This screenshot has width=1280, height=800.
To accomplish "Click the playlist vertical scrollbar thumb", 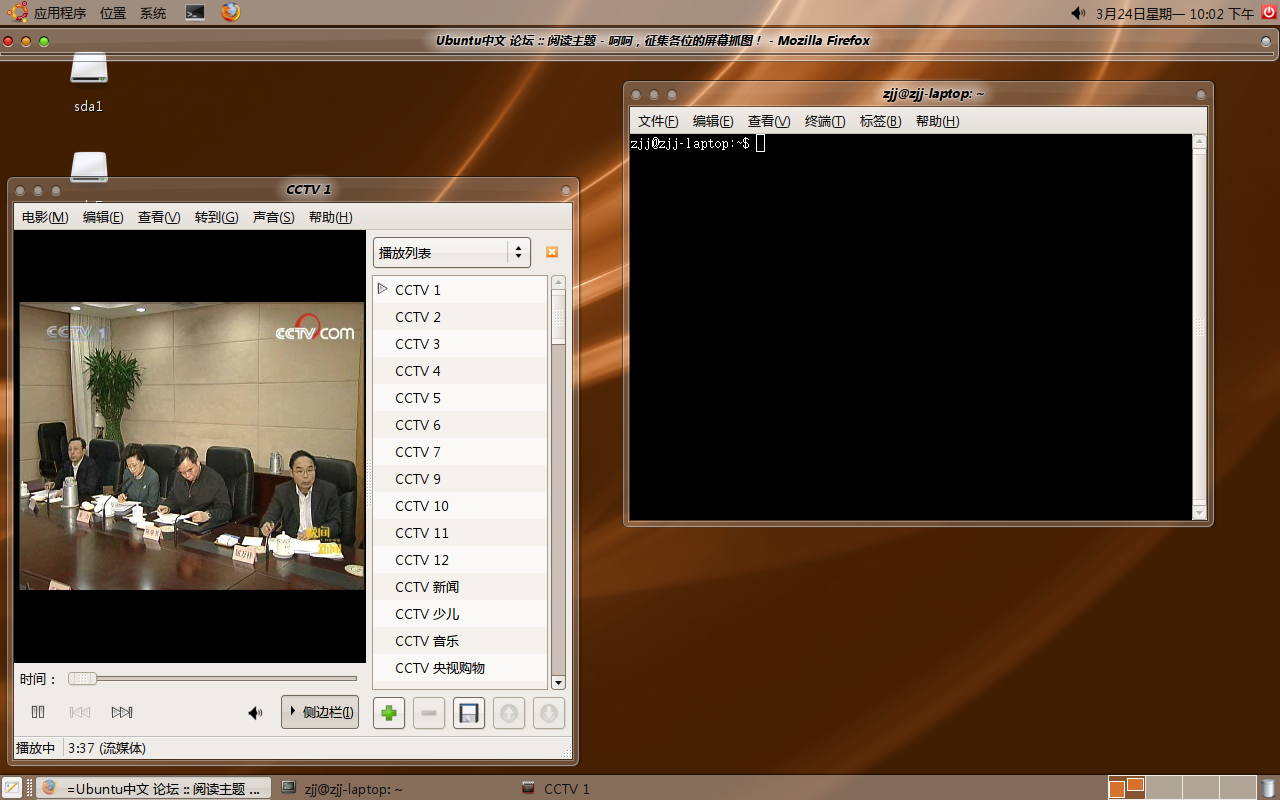I will point(558,317).
